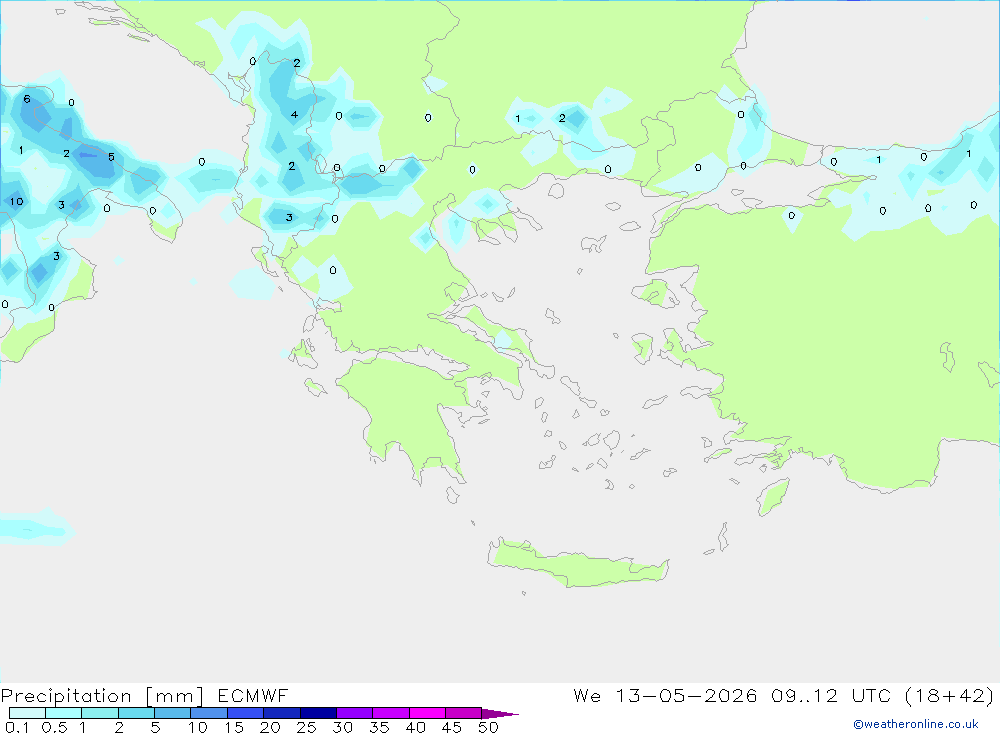The height and width of the screenshot is (733, 1000).
Task: Click the legend scale label '50'
Action: 488,727
